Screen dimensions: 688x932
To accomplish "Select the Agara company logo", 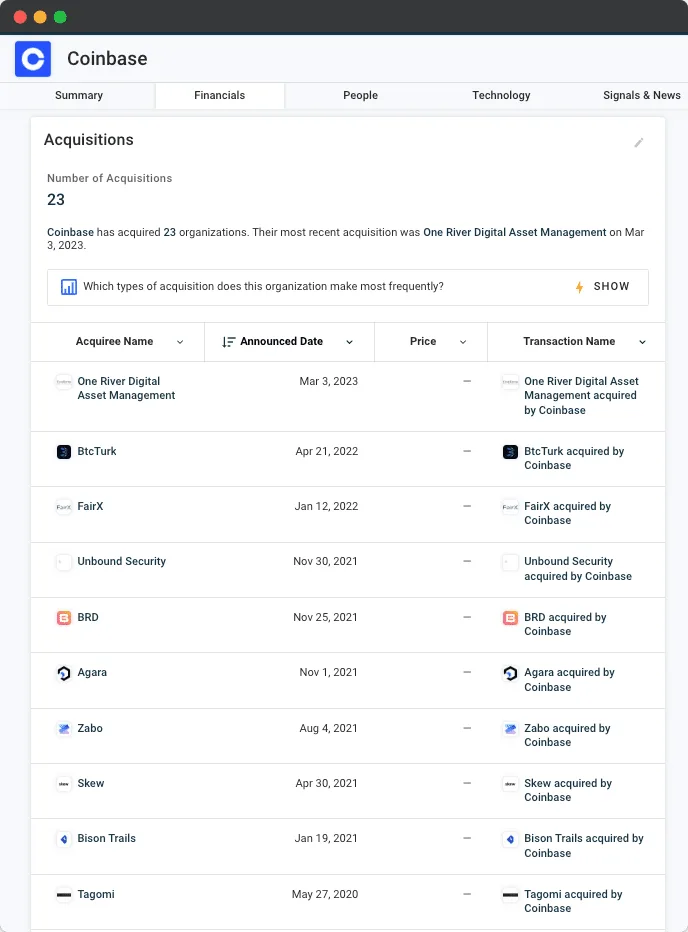I will 63,672.
